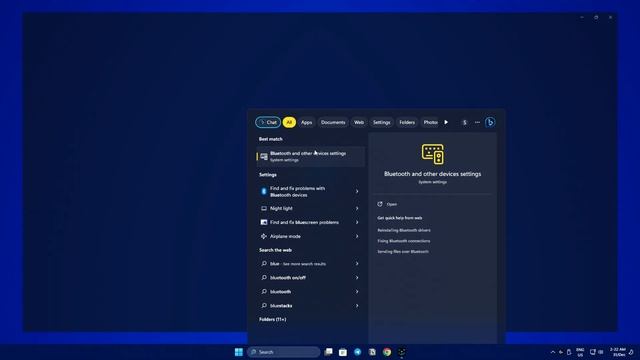The width and height of the screenshot is (640, 360).
Task: Expand Find and fix Bluetooth devices chevron
Action: point(357,191)
